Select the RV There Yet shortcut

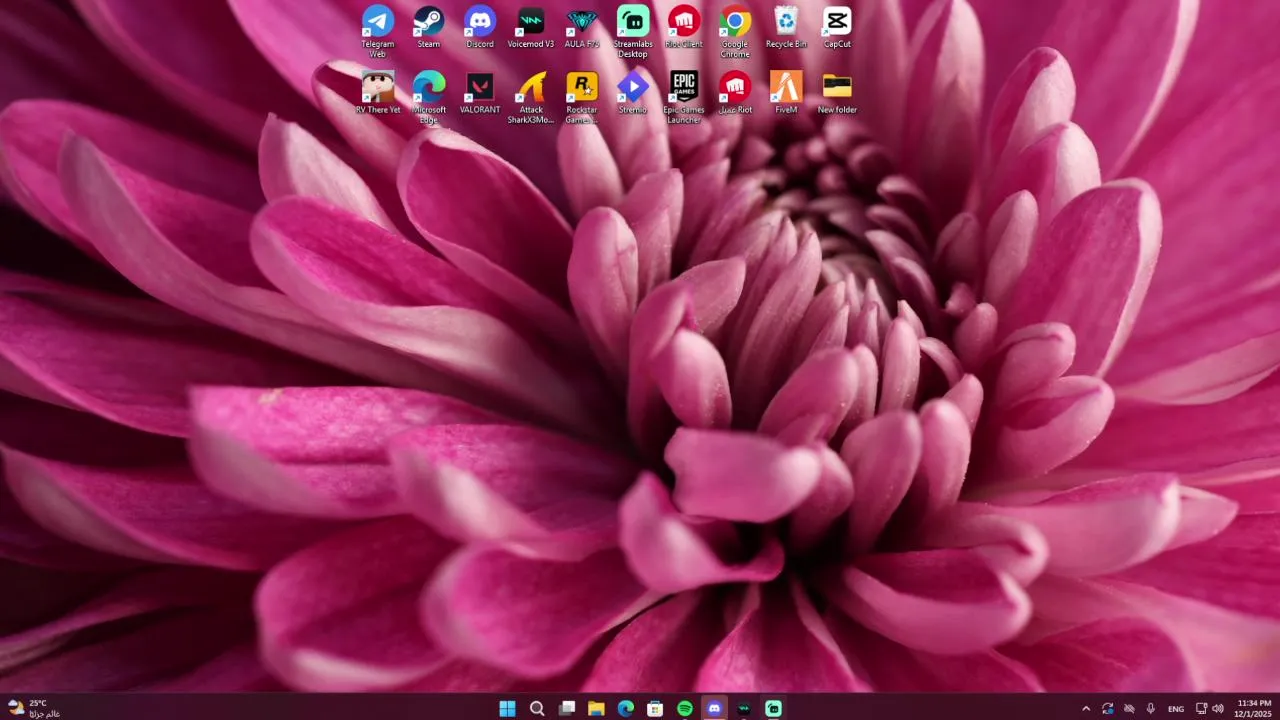[378, 93]
